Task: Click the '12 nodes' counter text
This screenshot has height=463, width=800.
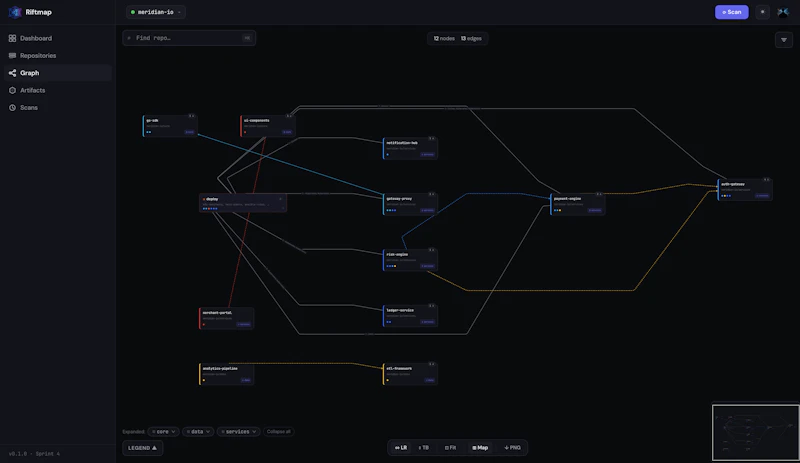Action: pos(444,38)
